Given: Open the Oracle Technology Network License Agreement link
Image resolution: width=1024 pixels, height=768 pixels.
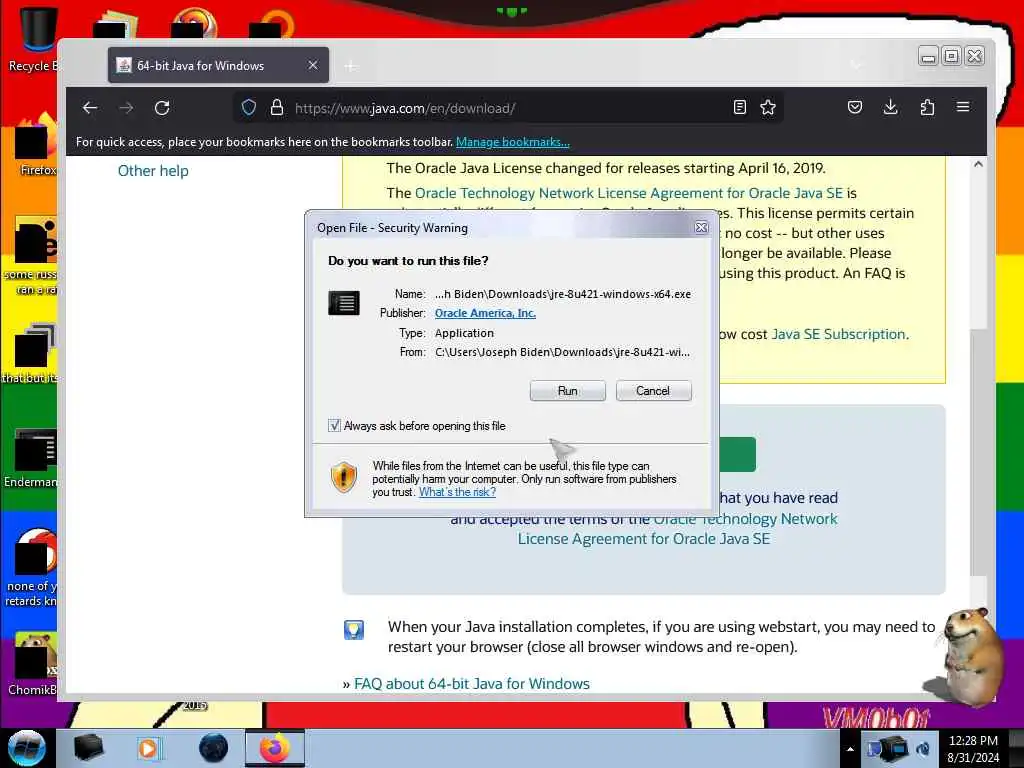Looking at the screenshot, I should coord(629,193).
